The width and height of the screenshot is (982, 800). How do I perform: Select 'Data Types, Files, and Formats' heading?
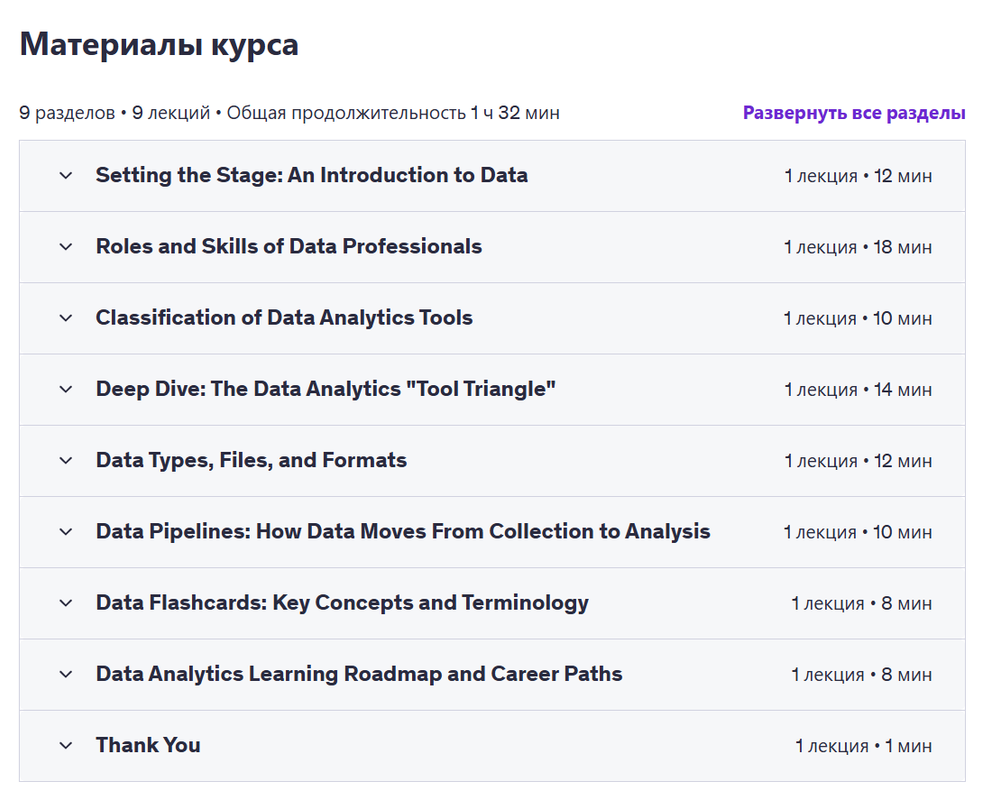click(x=251, y=460)
